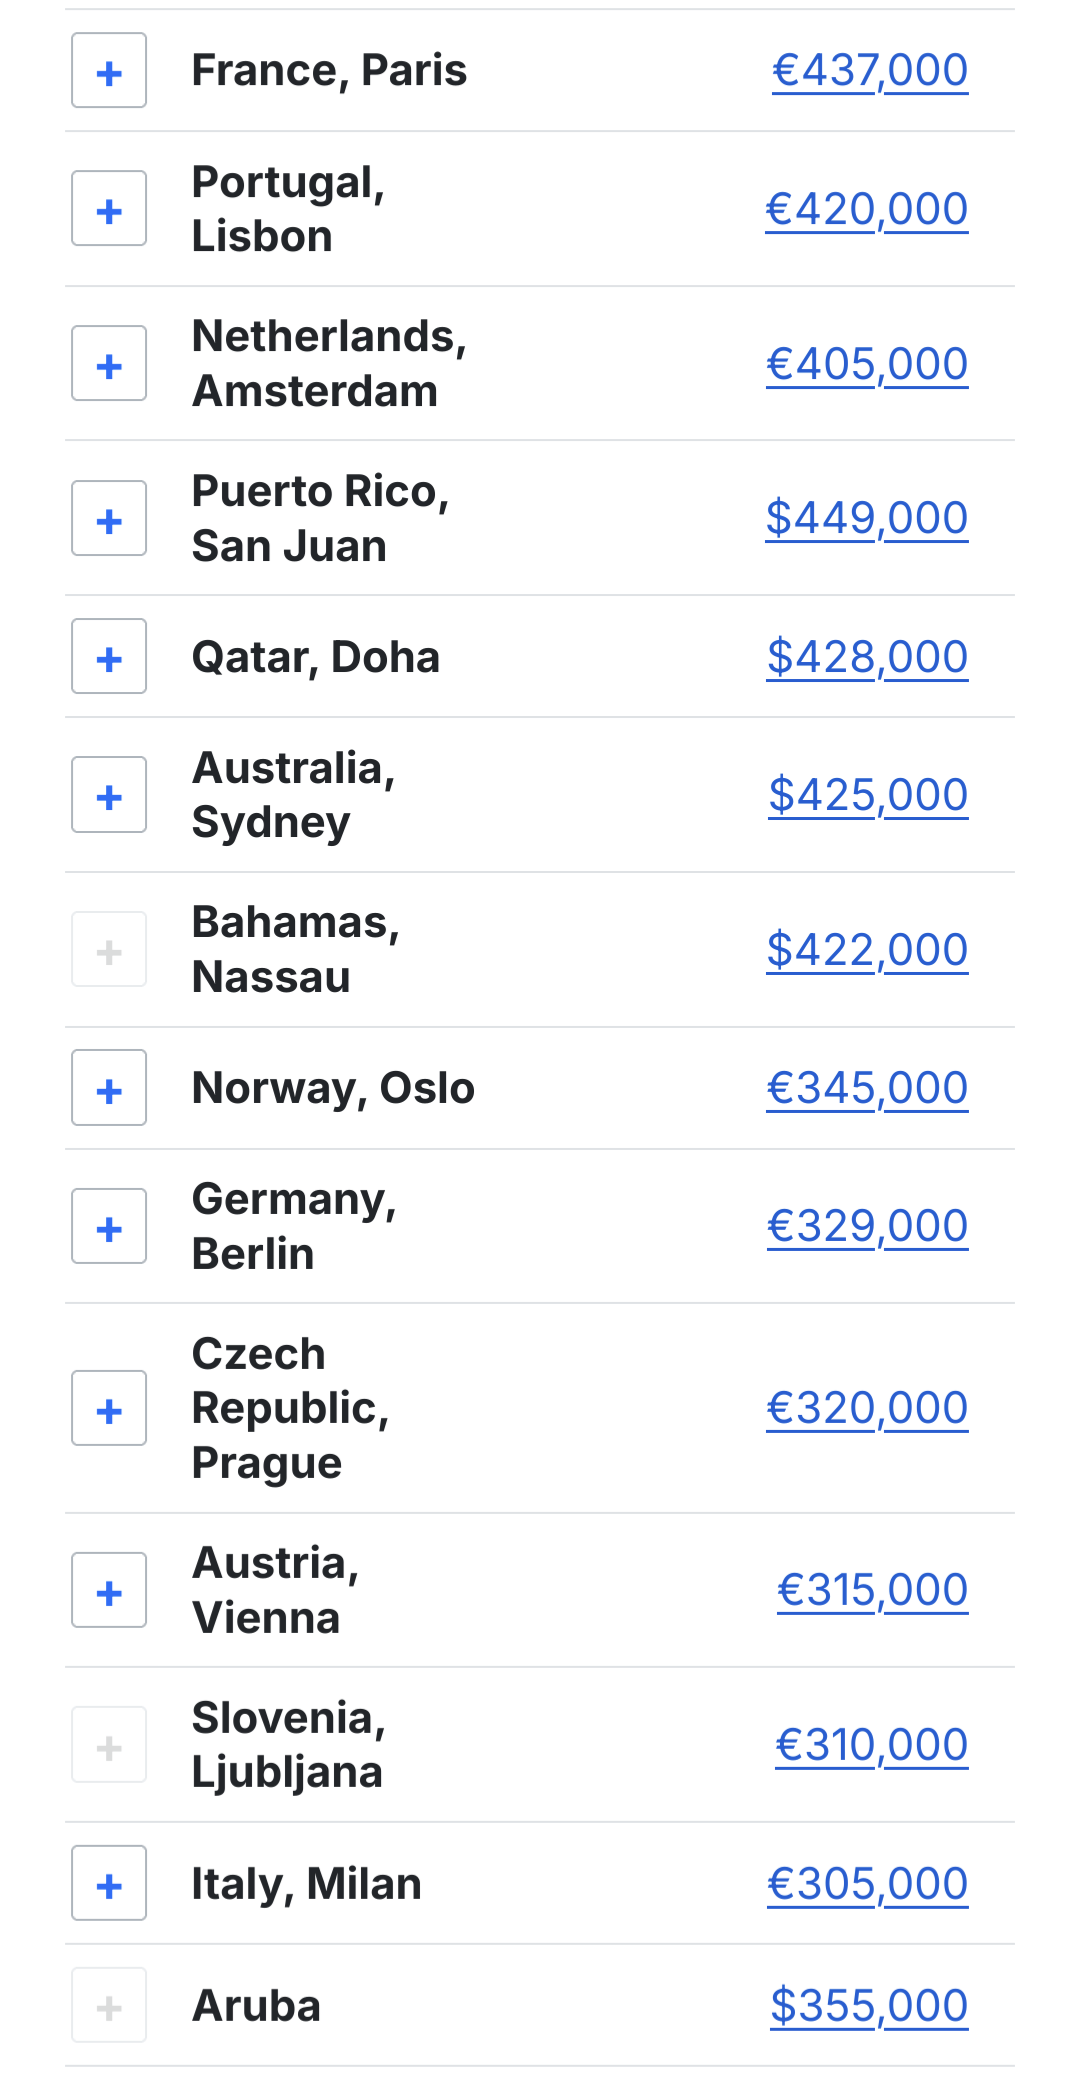Expand the France, Paris row

click(x=109, y=71)
